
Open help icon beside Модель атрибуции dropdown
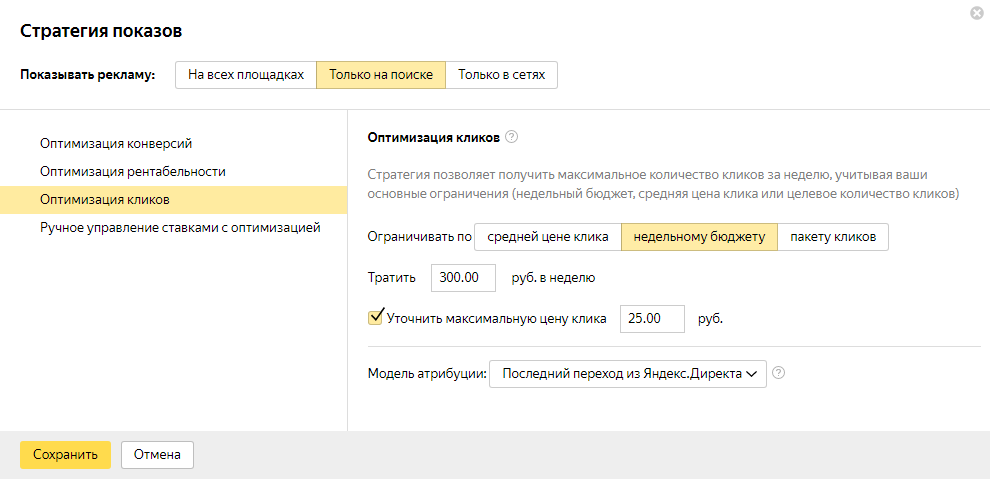(x=779, y=373)
